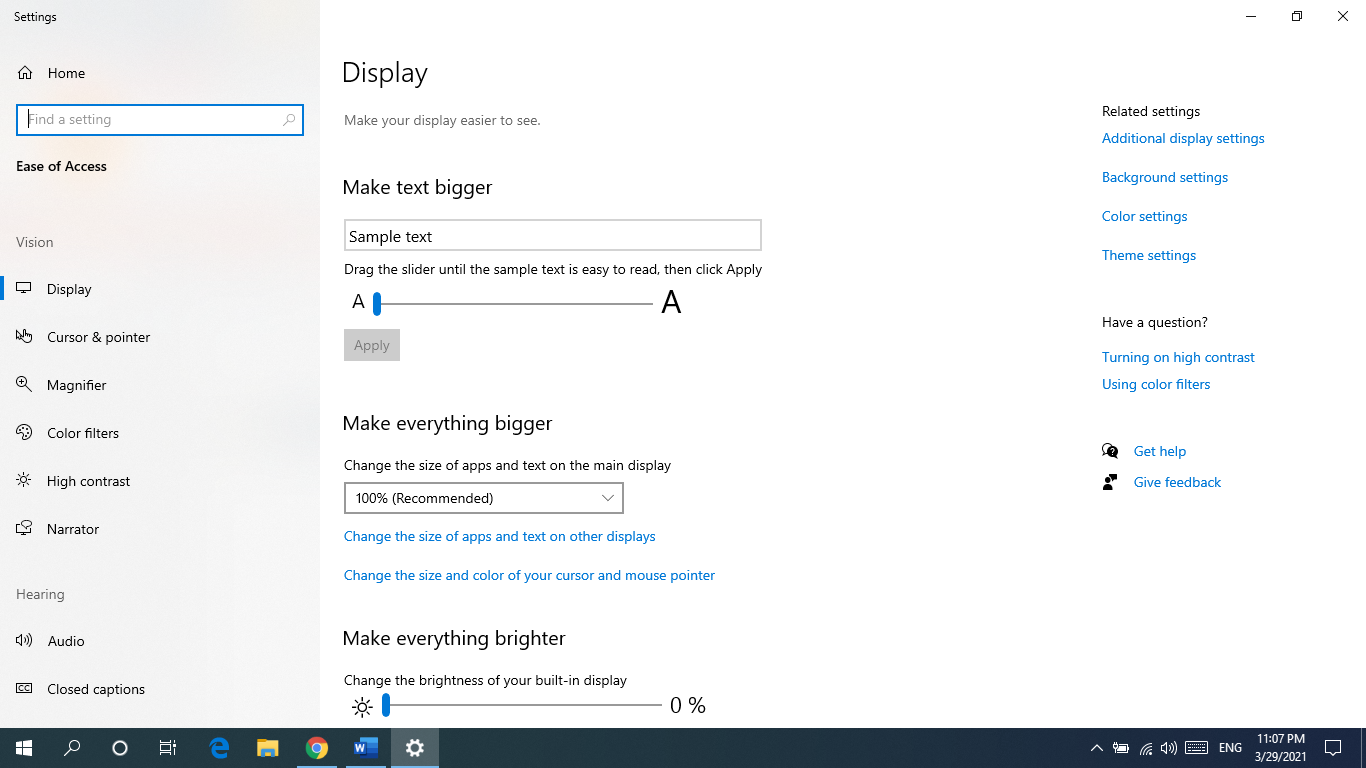The width and height of the screenshot is (1366, 768).
Task: Go to Home in the Settings sidebar
Action: 66,72
